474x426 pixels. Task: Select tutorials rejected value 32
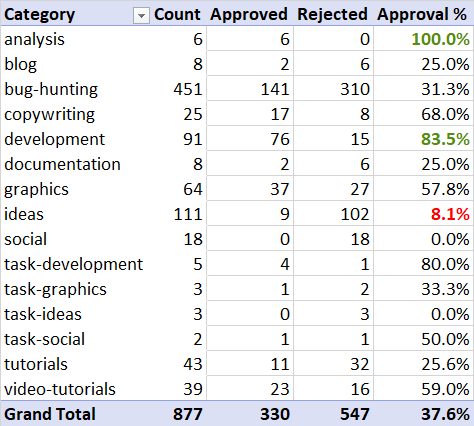(360, 364)
